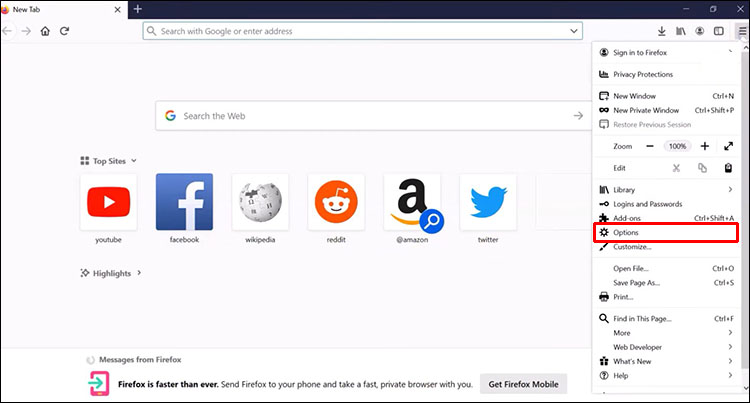Click the Firefox Account toolbar icon
750x403 pixels.
pos(699,31)
